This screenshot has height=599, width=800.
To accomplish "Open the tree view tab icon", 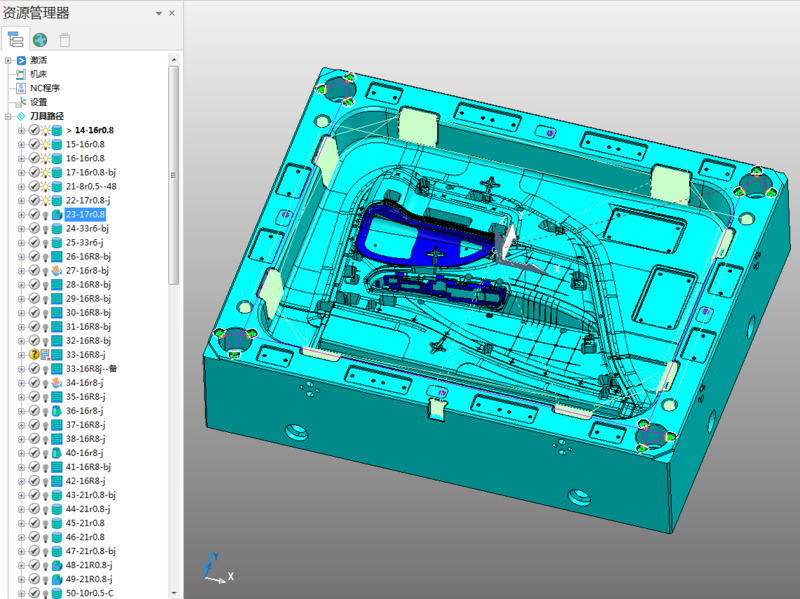I will [15, 40].
